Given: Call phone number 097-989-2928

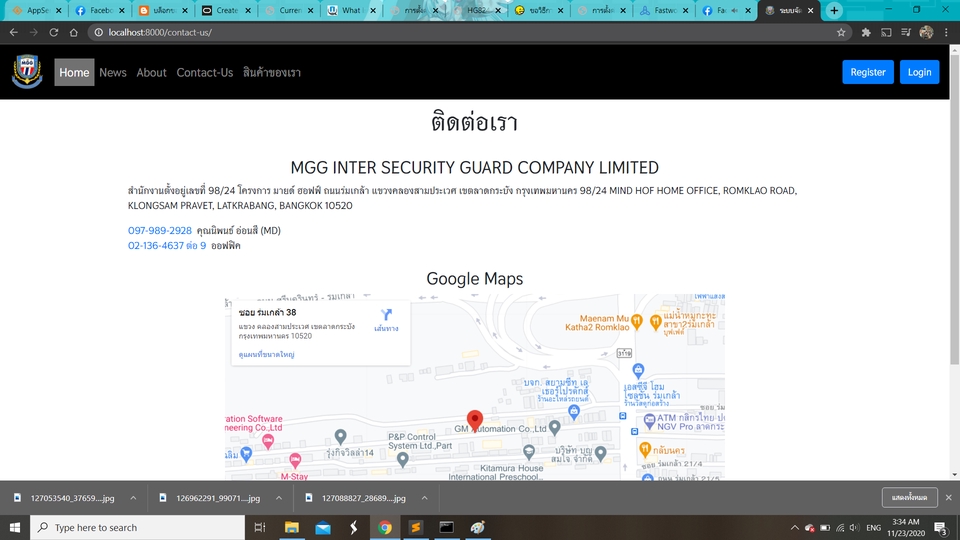Looking at the screenshot, I should coord(160,230).
